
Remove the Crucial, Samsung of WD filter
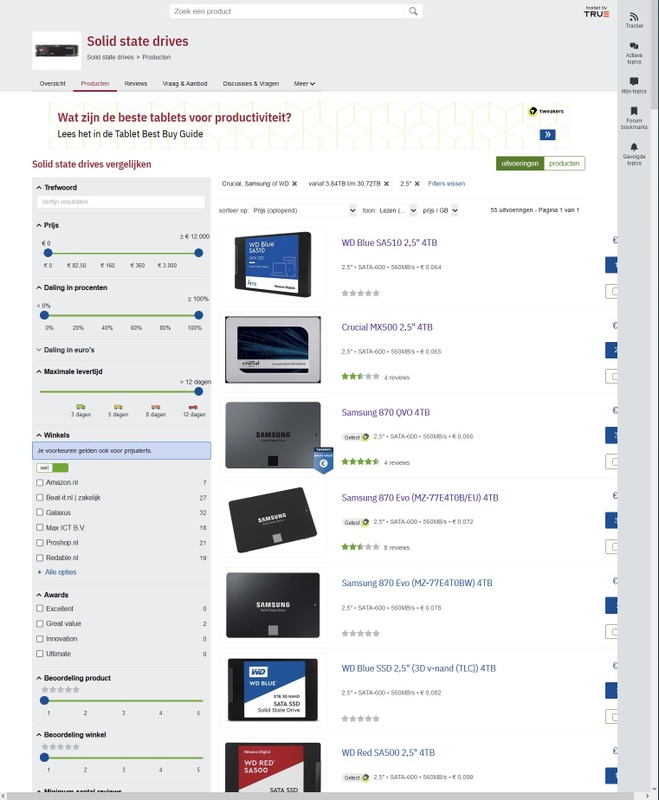point(294,184)
